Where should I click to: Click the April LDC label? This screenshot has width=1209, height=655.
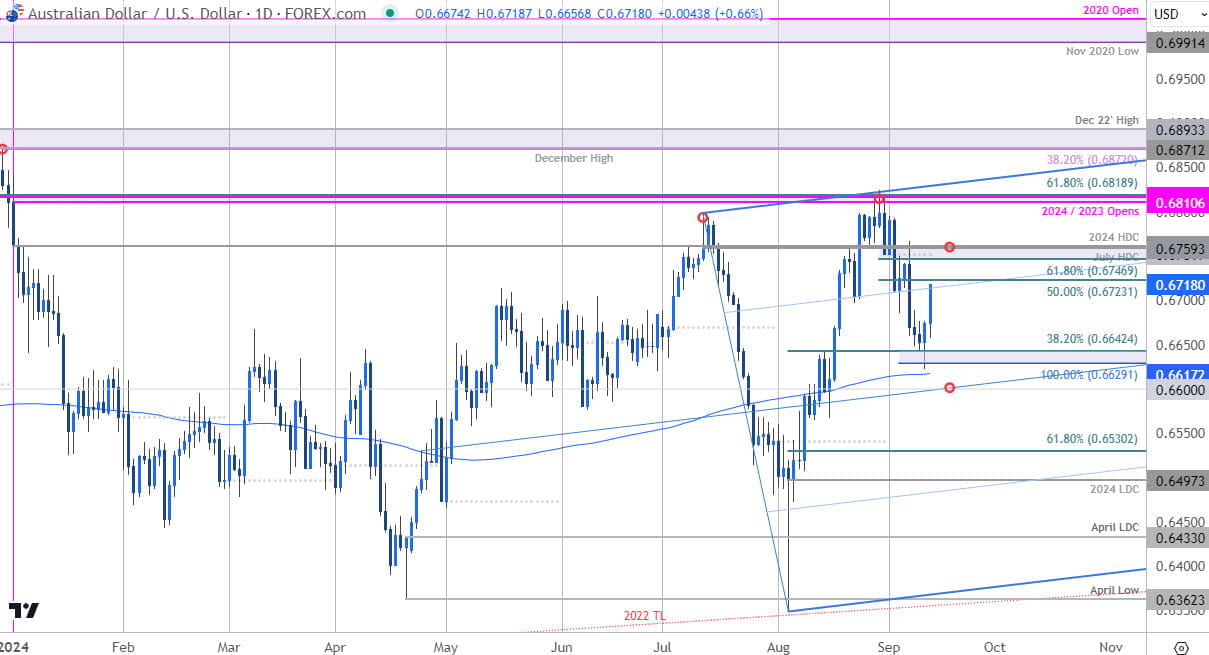(x=1115, y=526)
